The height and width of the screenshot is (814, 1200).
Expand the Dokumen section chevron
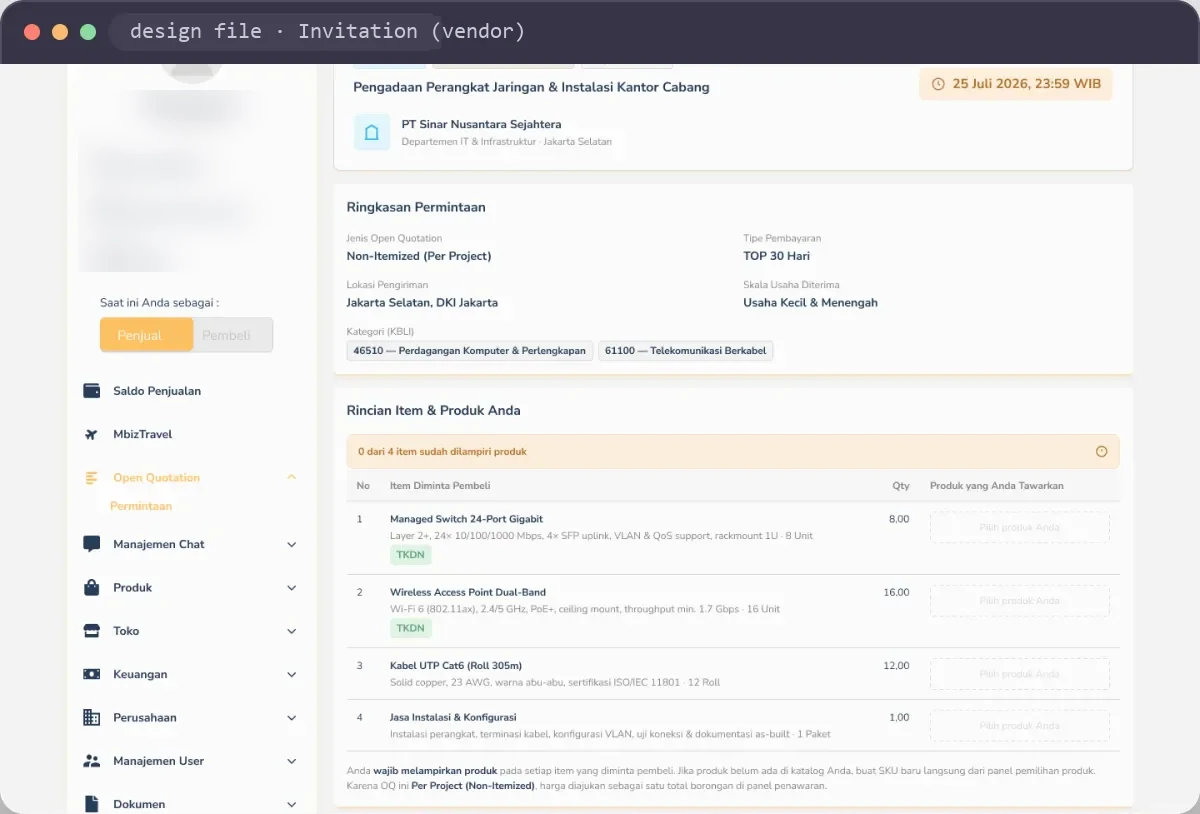tap(292, 805)
